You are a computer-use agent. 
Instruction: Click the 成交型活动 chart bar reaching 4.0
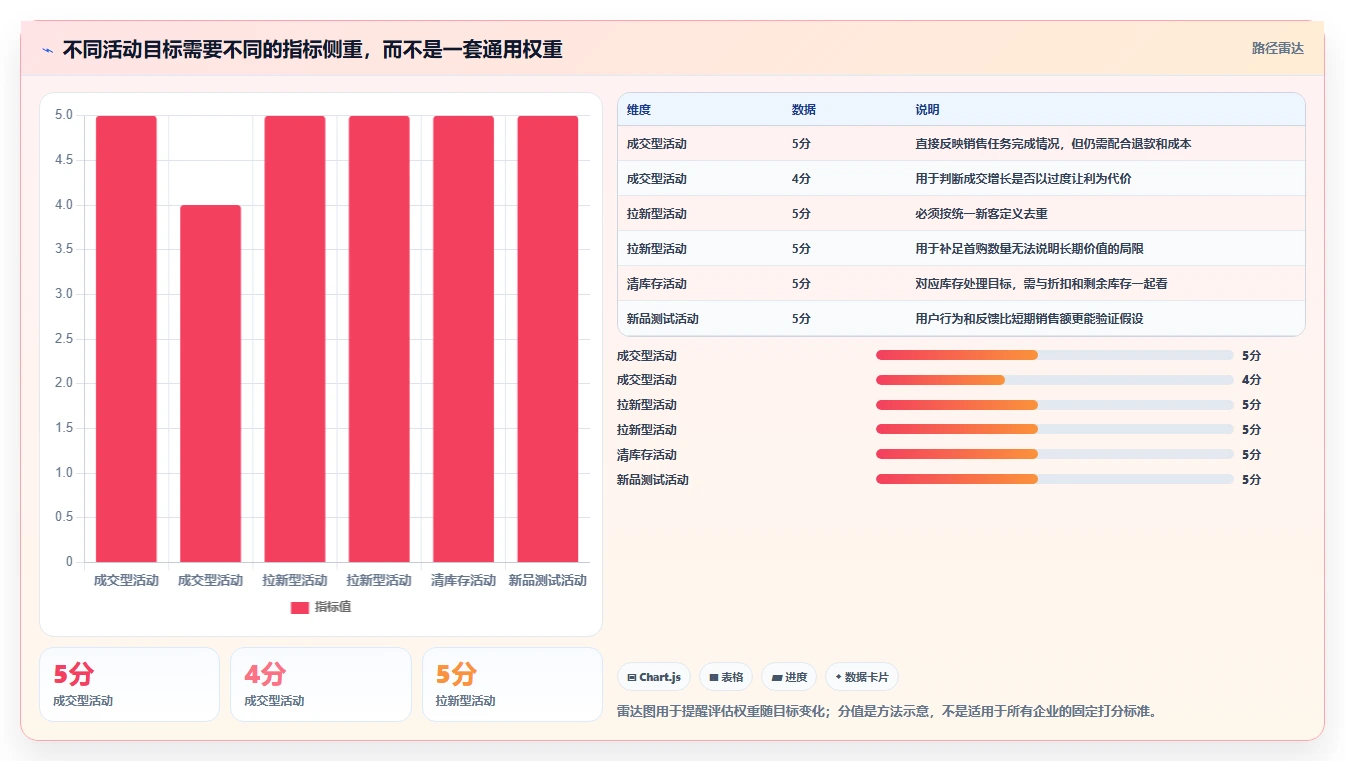point(211,383)
